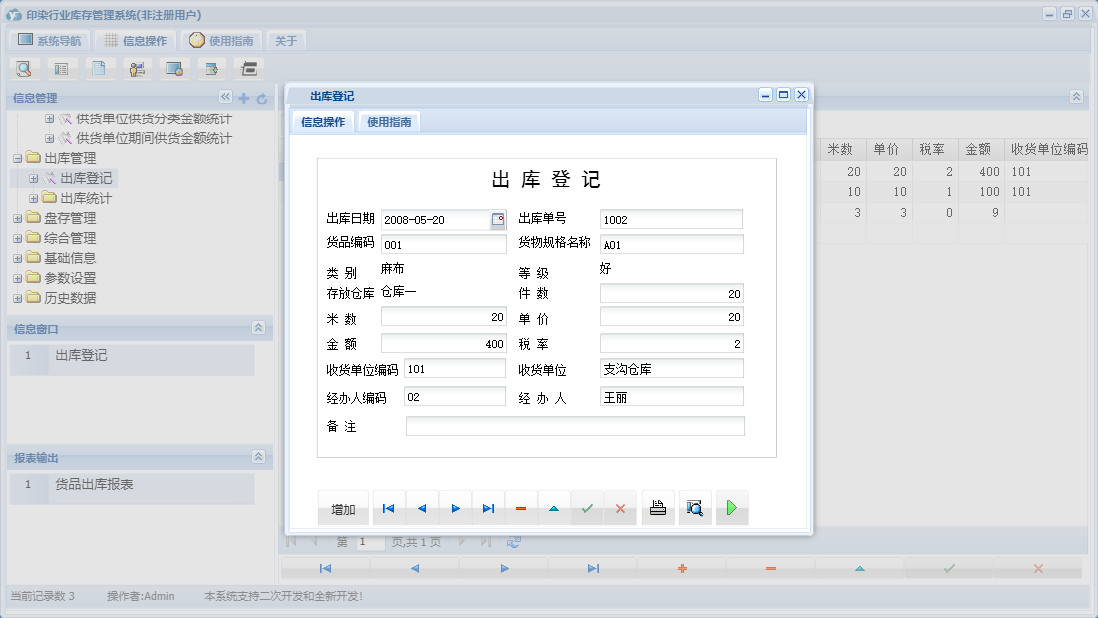Confirm the record with the green checkmark icon
Viewport: 1098px width, 618px height.
click(x=586, y=508)
